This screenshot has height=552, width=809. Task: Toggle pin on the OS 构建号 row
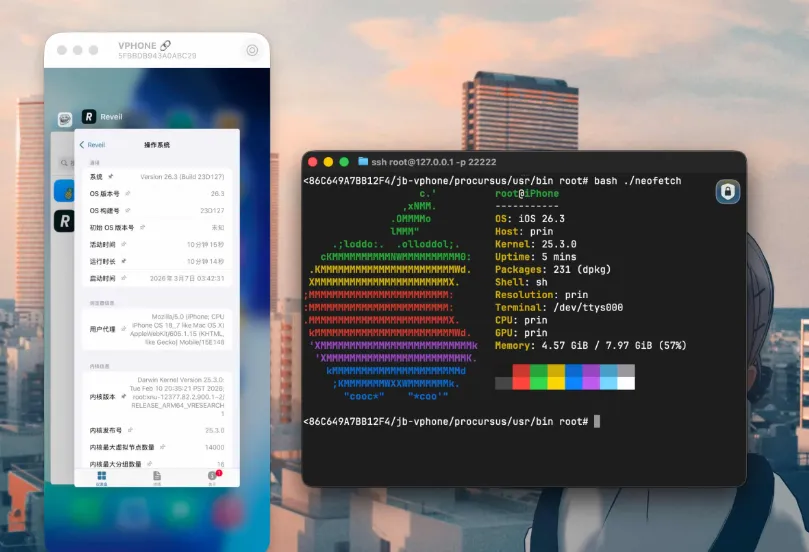pos(127,210)
